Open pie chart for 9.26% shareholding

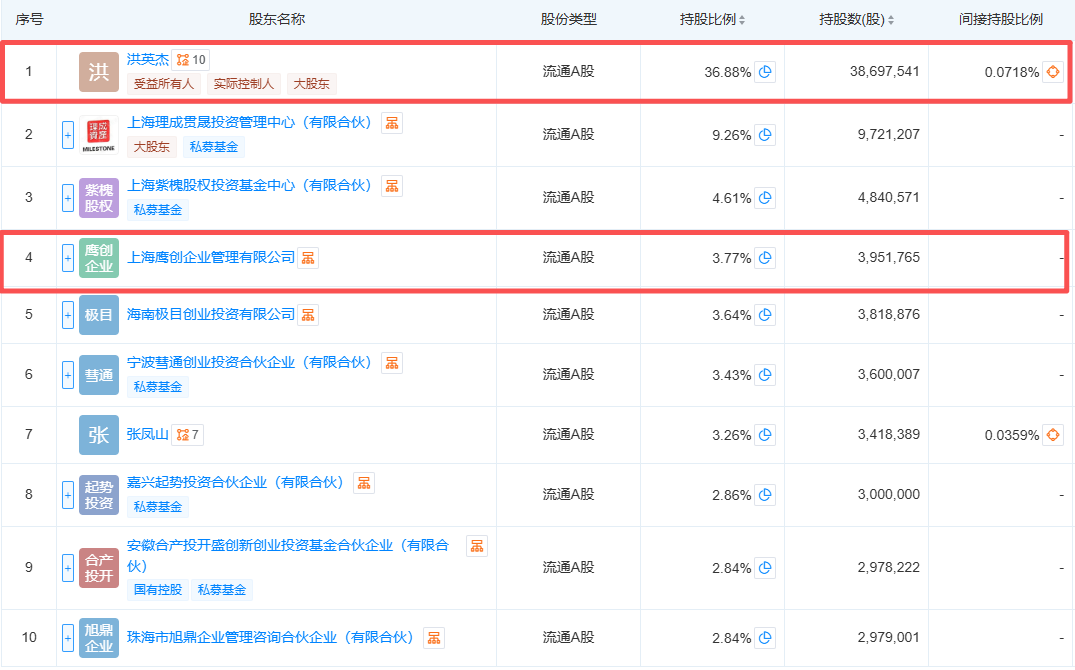click(x=765, y=134)
